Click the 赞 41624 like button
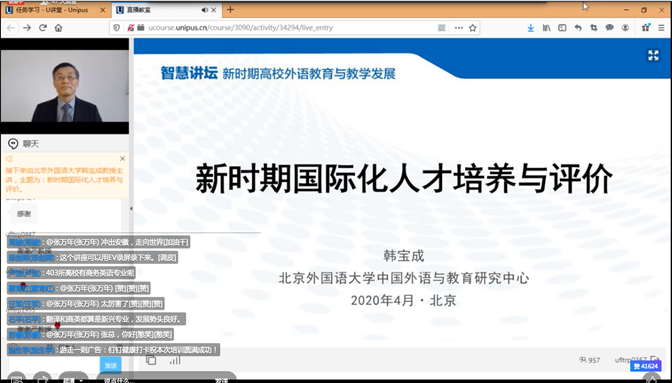 (645, 366)
